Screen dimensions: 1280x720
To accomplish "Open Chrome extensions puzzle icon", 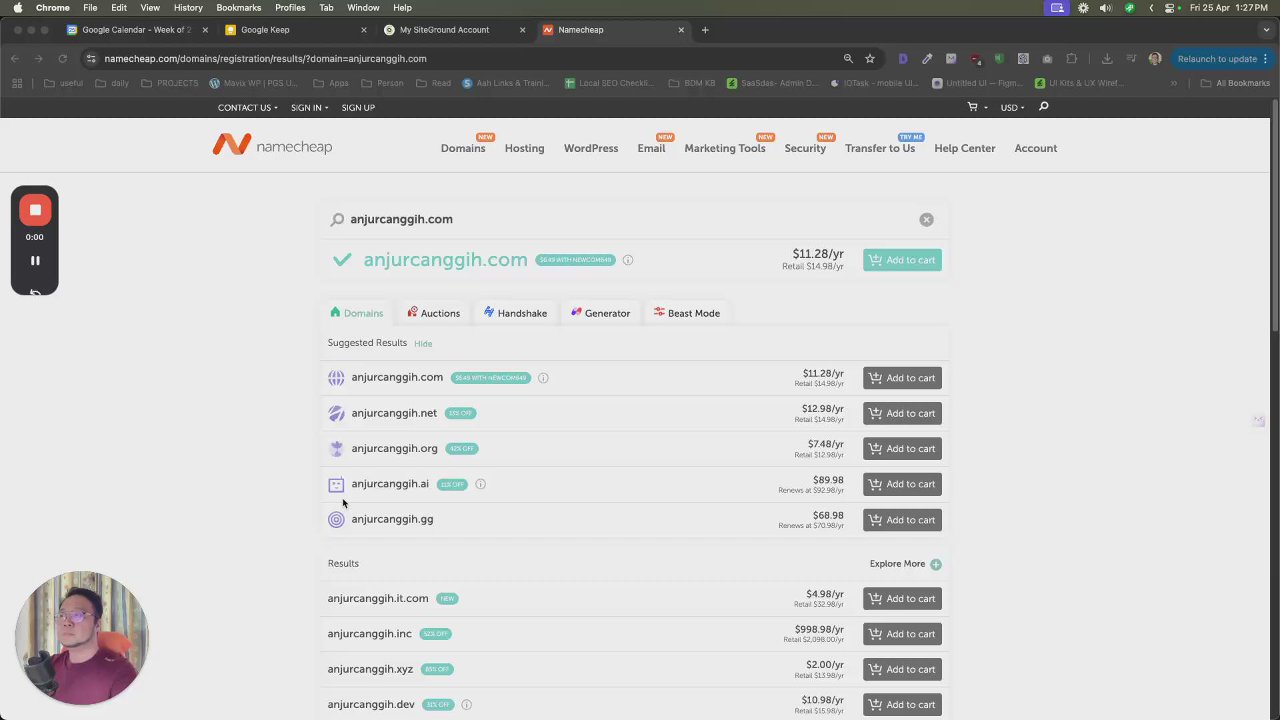I will click(1071, 58).
